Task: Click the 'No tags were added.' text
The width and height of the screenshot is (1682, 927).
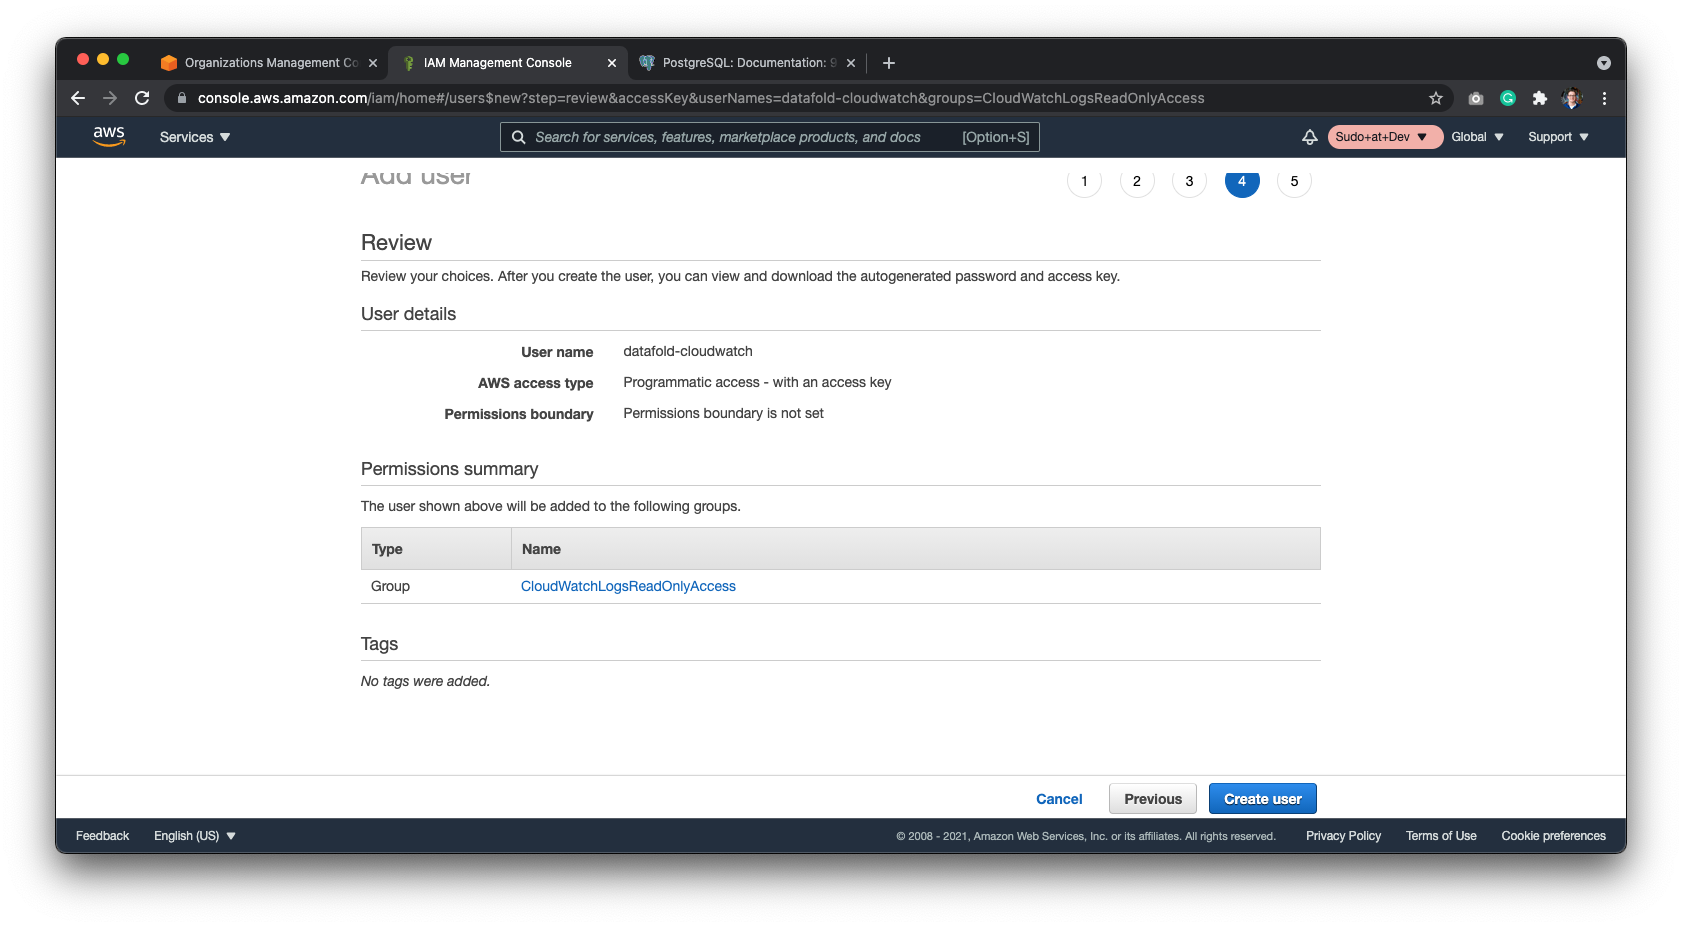Action: [x=425, y=681]
